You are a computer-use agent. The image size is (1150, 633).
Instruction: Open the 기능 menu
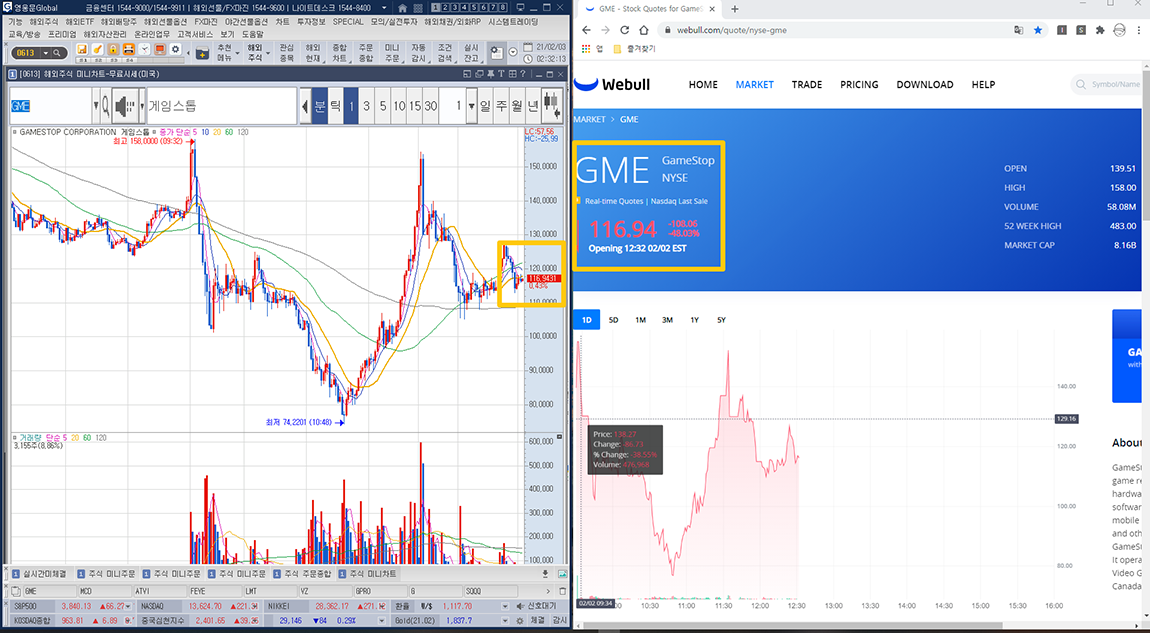click(x=15, y=22)
